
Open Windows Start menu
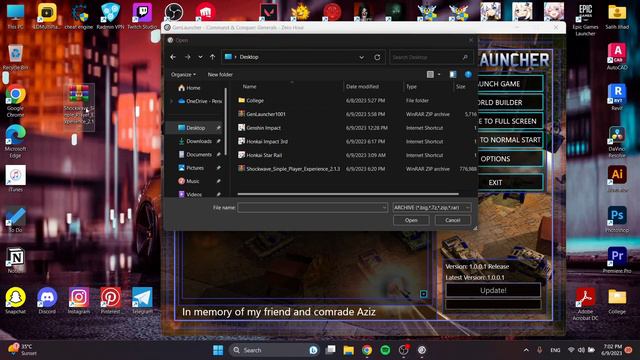click(218, 350)
